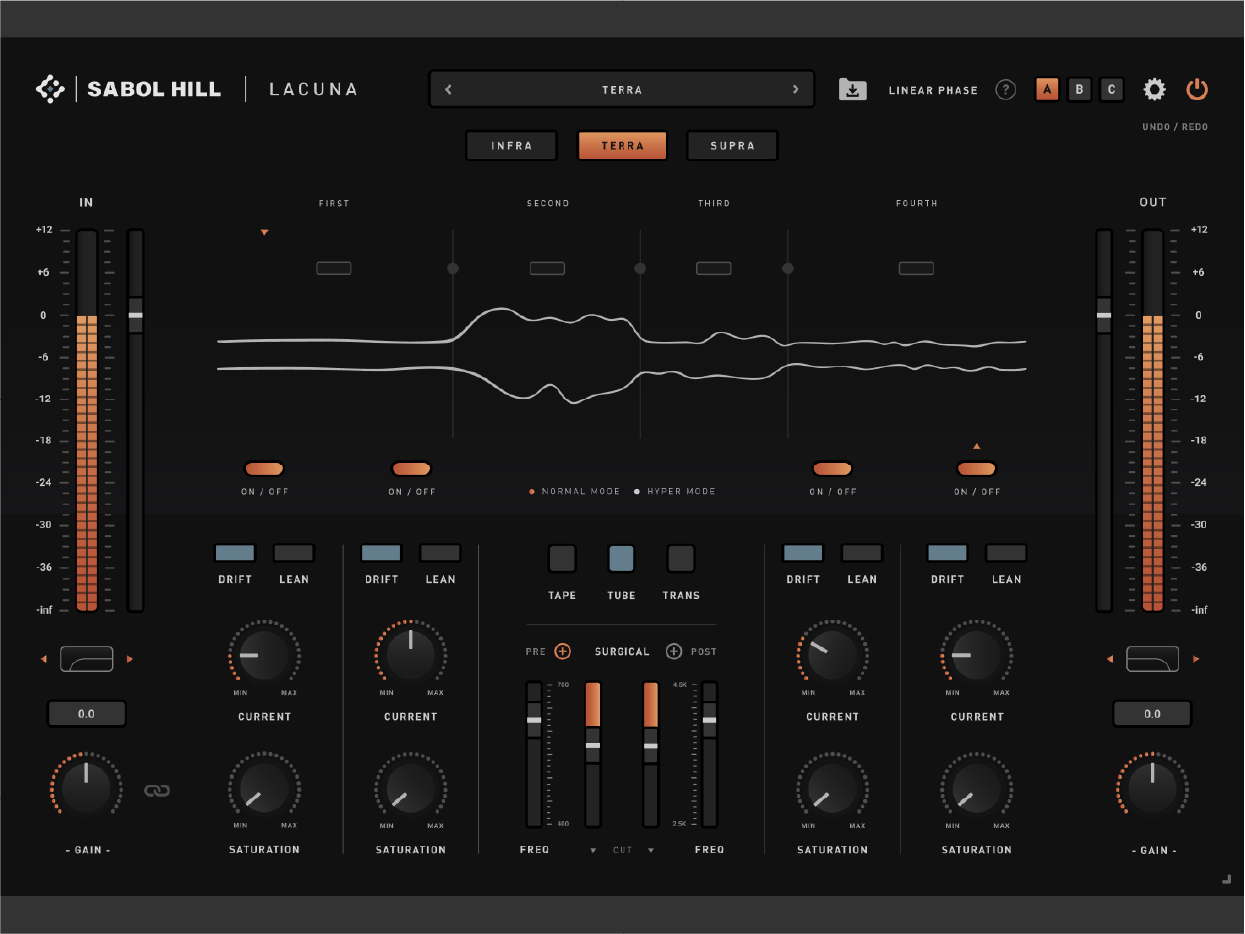The image size is (1245, 934).
Task: Click the output level fader handle
Action: tap(1104, 315)
